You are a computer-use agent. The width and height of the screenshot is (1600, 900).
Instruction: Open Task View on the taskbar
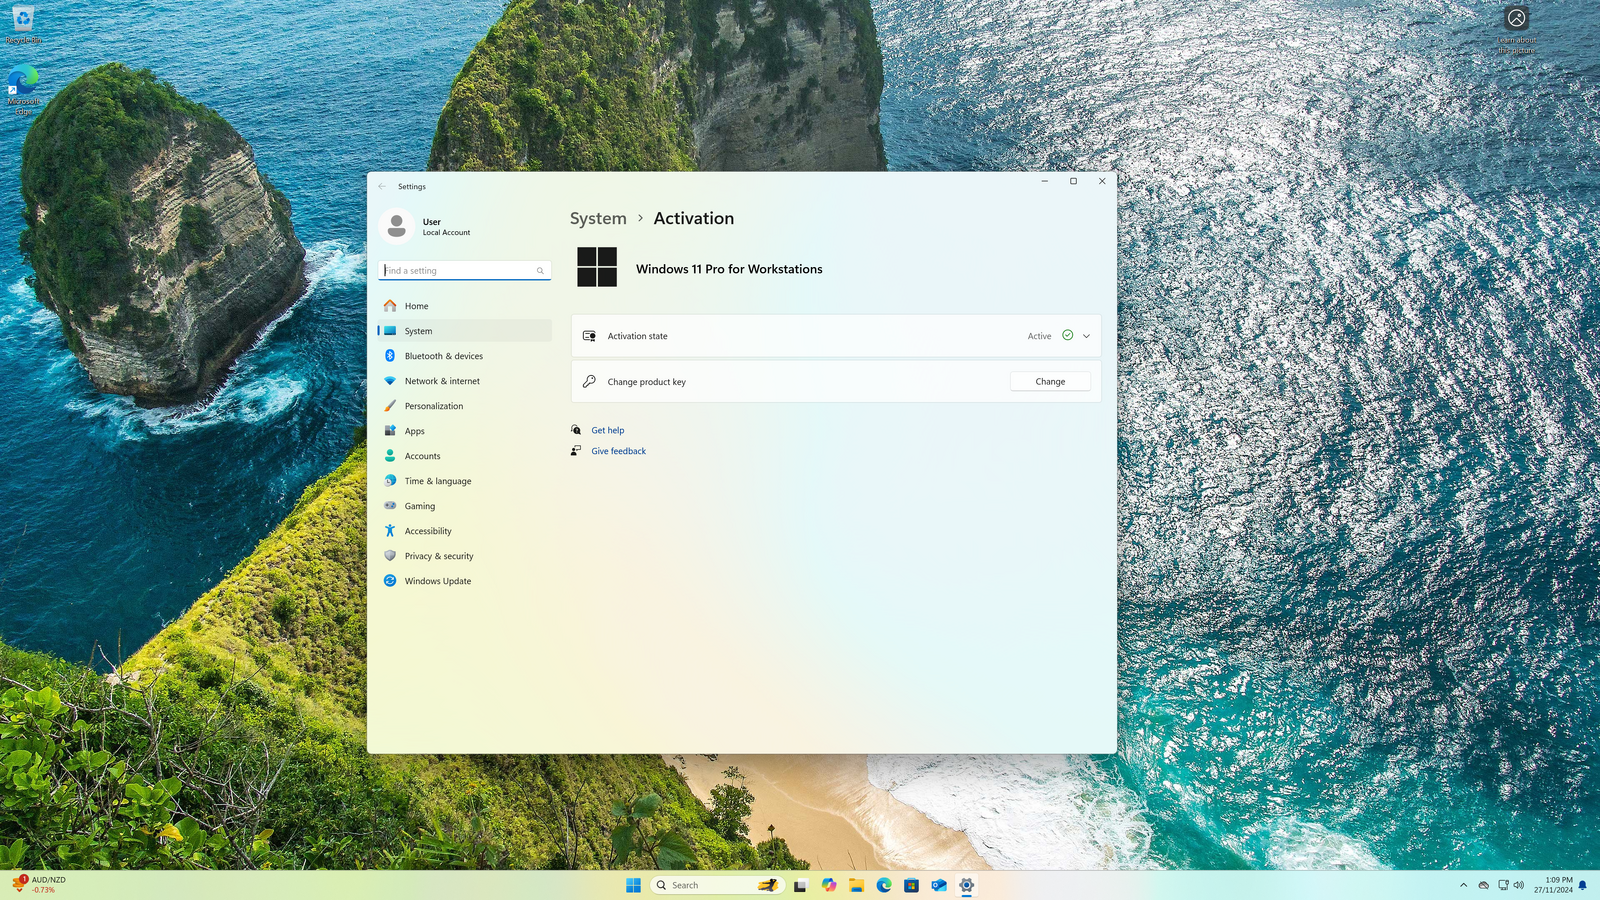[x=800, y=885]
